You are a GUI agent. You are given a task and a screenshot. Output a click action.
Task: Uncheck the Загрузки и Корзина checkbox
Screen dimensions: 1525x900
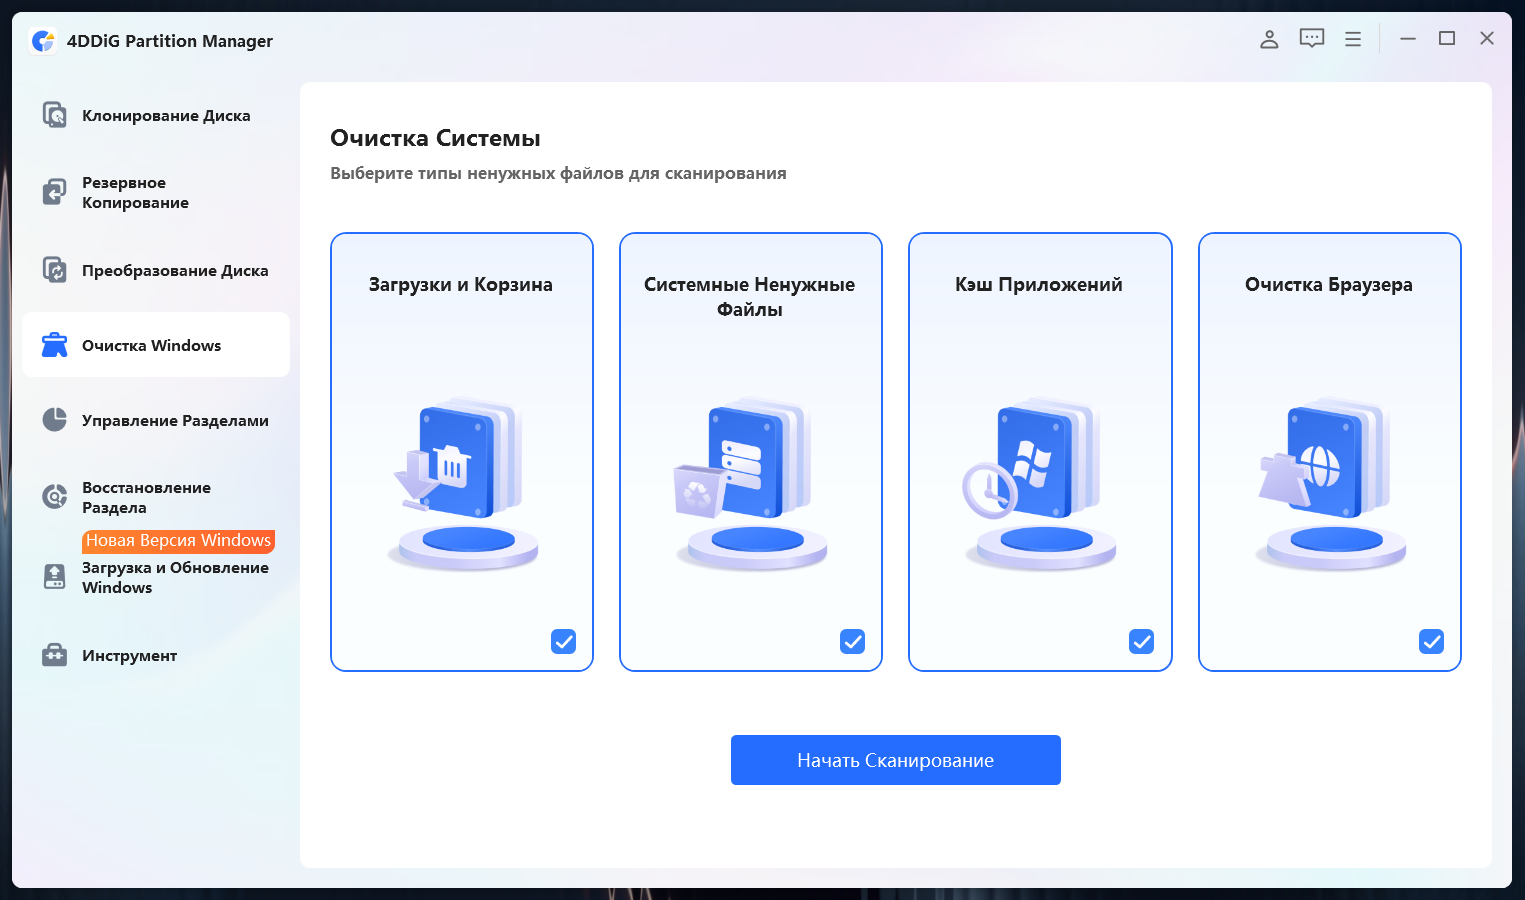point(564,641)
